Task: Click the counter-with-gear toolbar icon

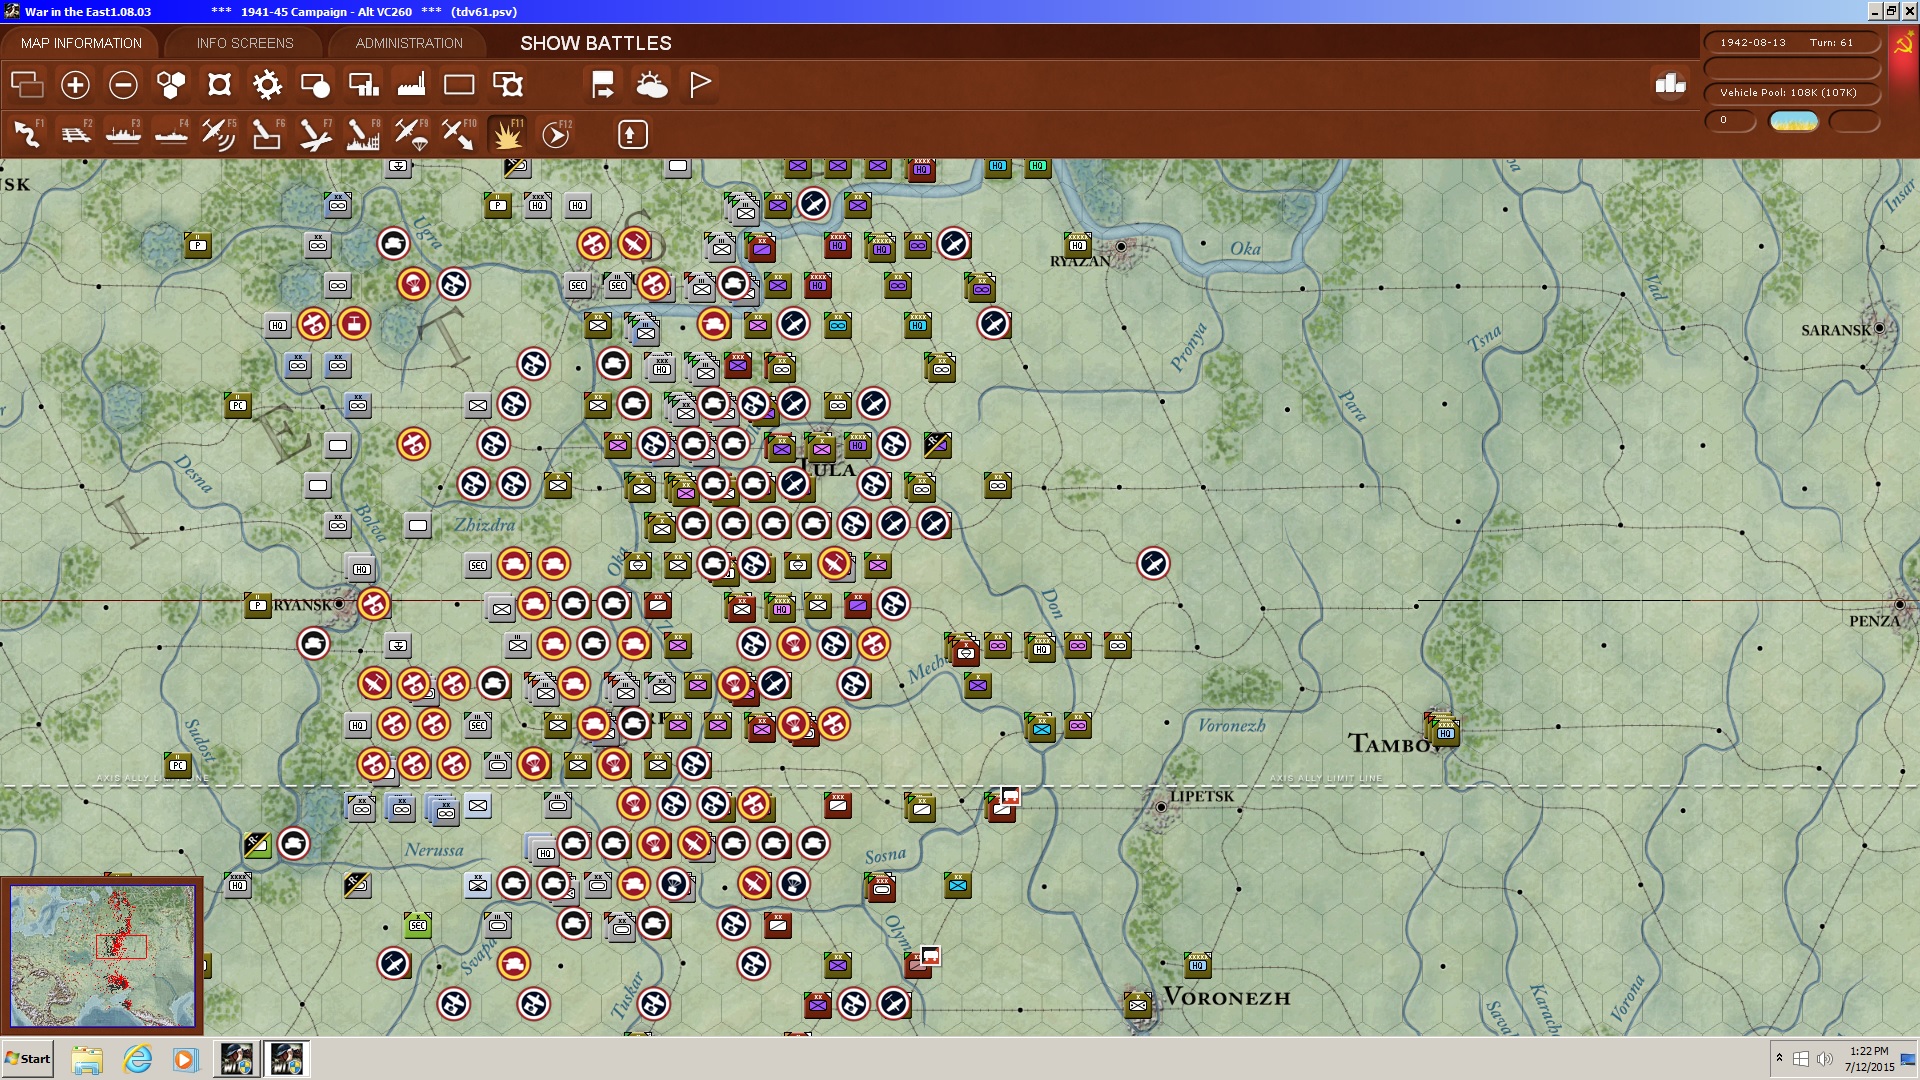Action: coord(508,85)
